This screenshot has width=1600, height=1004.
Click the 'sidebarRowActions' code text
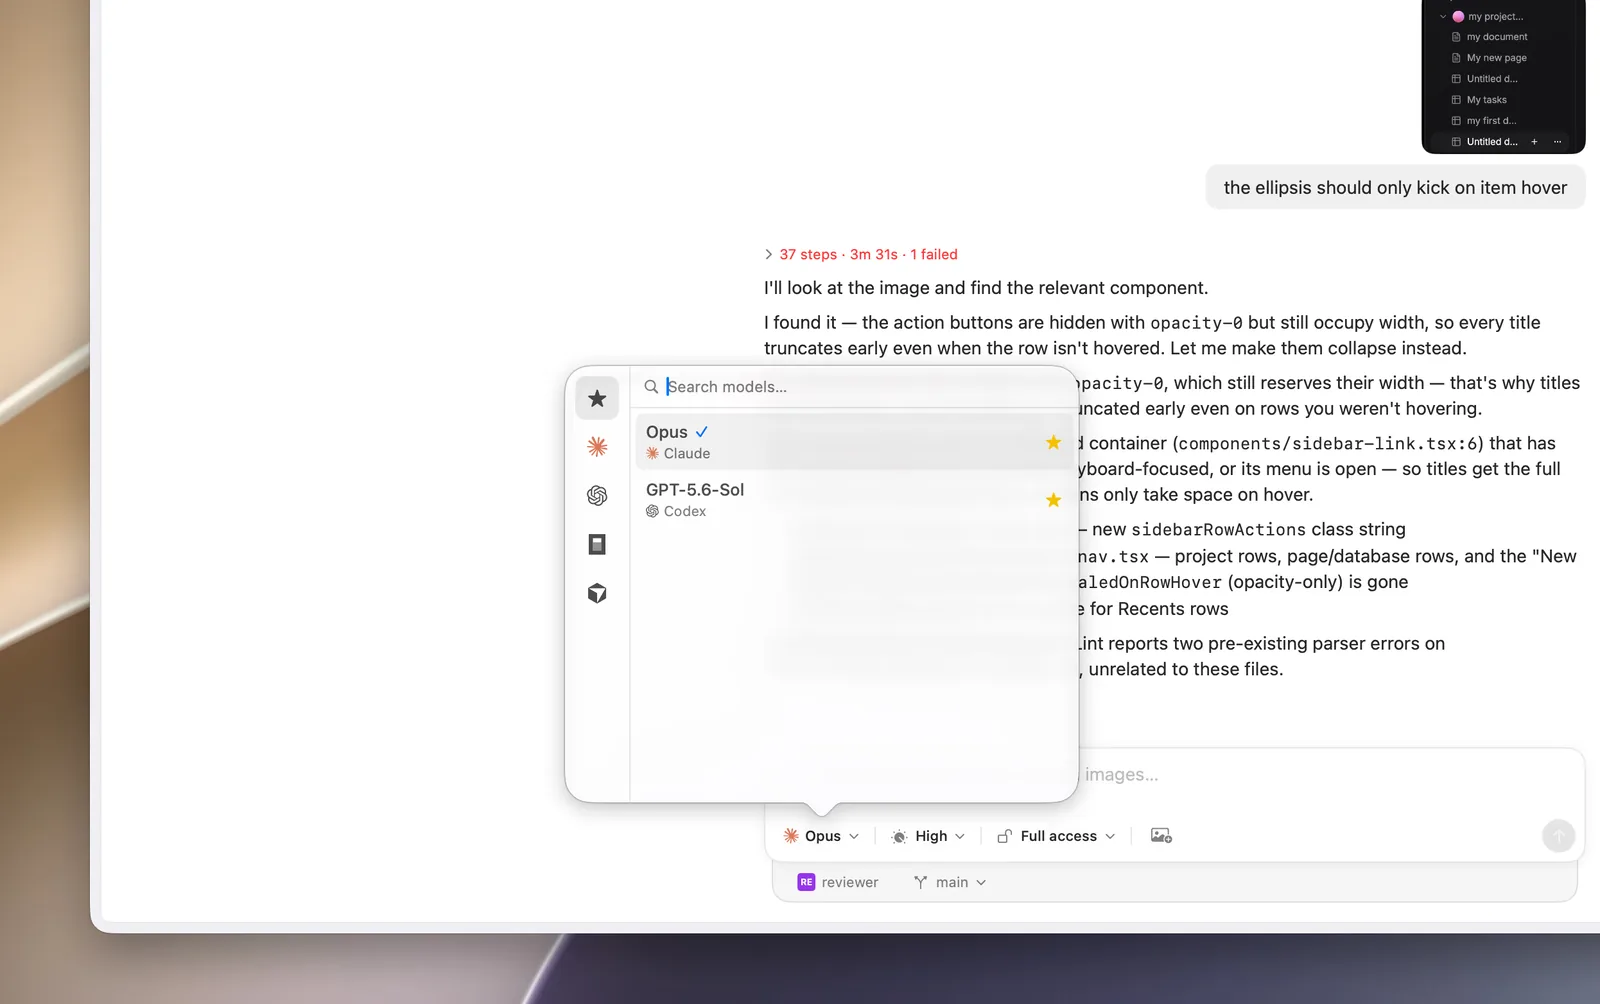coord(1218,530)
